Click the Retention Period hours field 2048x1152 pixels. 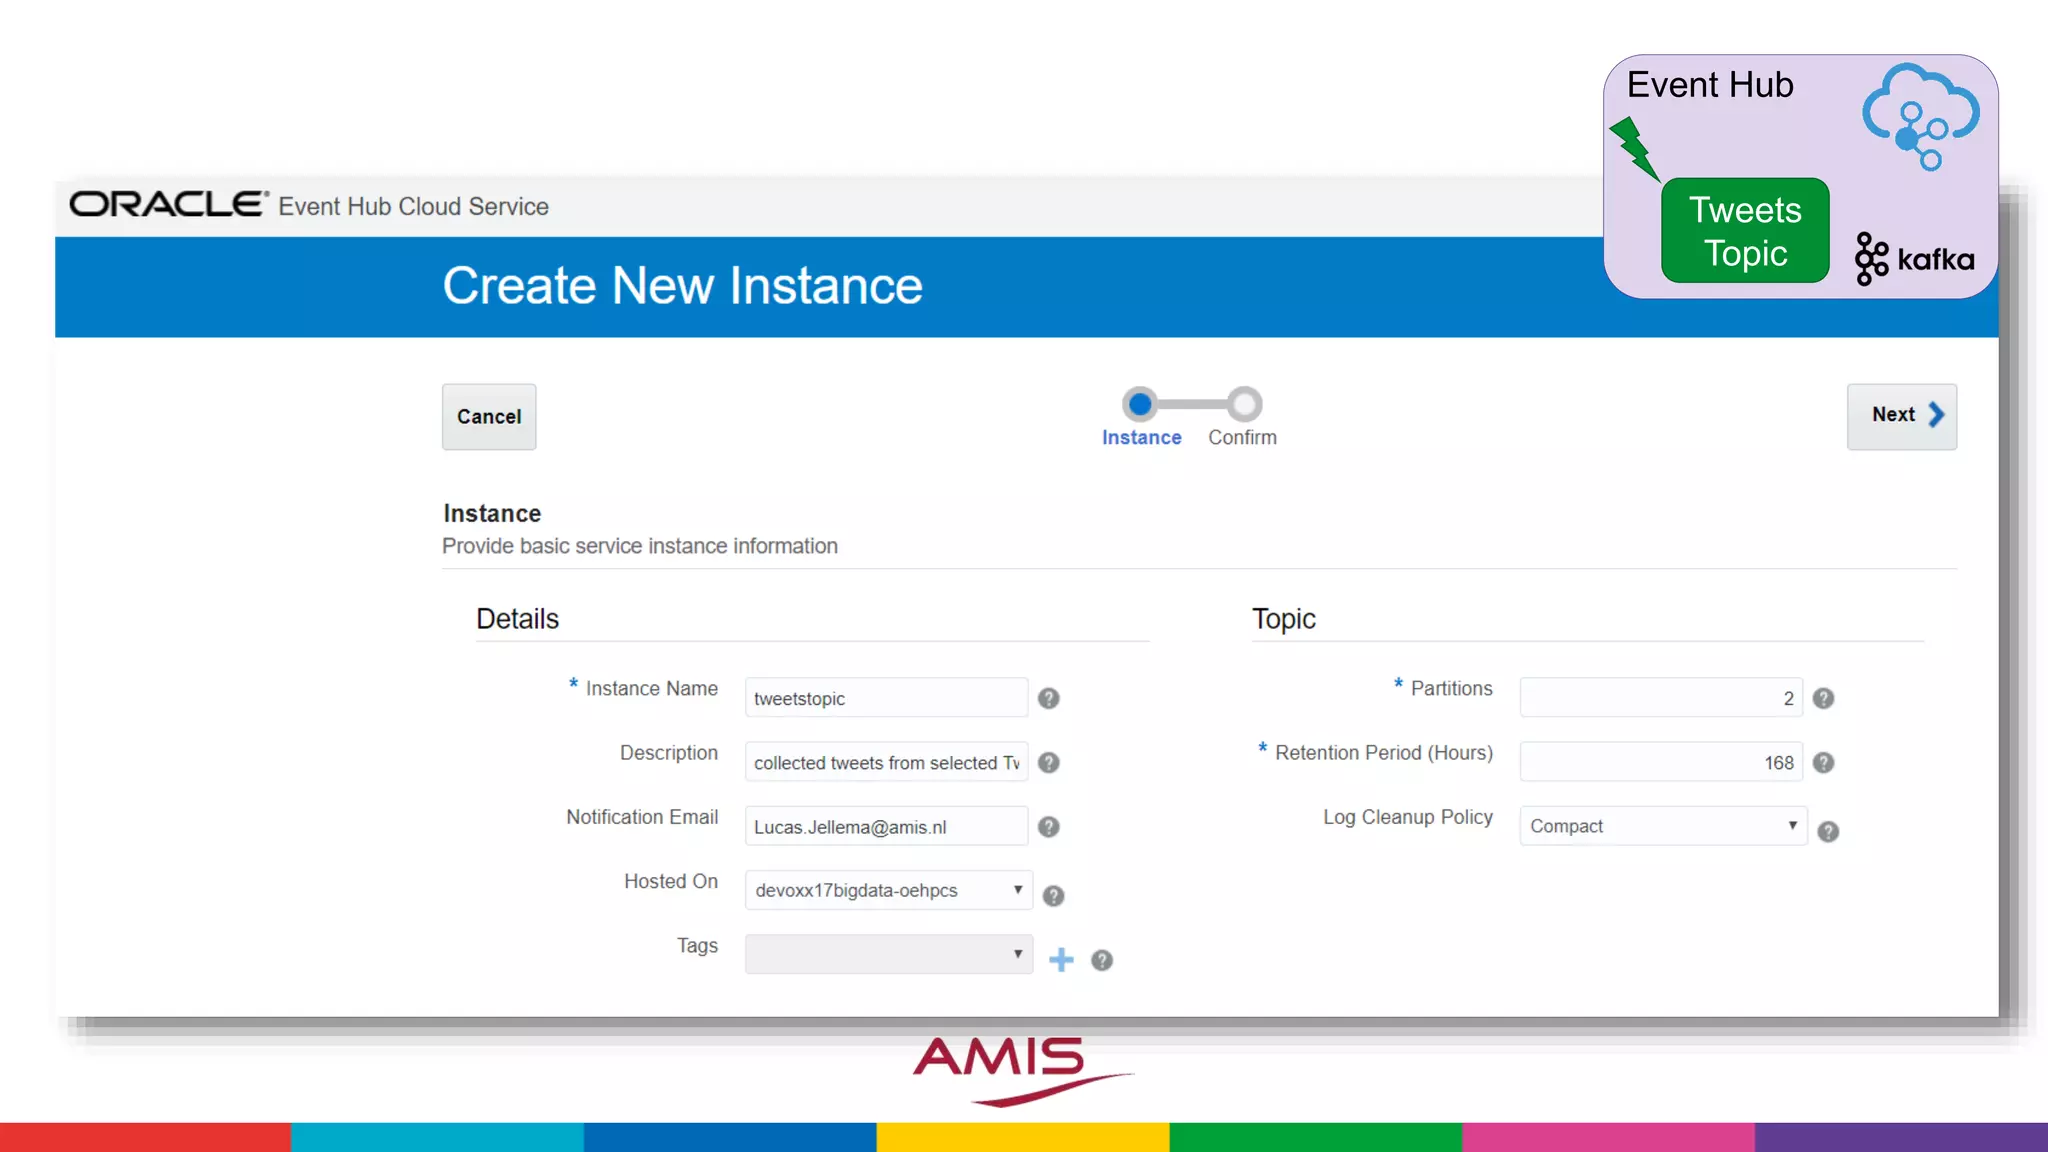(x=1660, y=762)
